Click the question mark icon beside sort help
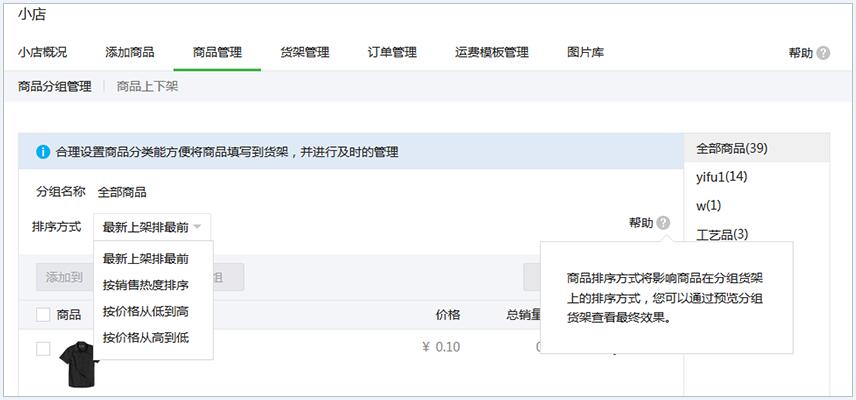 coord(664,223)
